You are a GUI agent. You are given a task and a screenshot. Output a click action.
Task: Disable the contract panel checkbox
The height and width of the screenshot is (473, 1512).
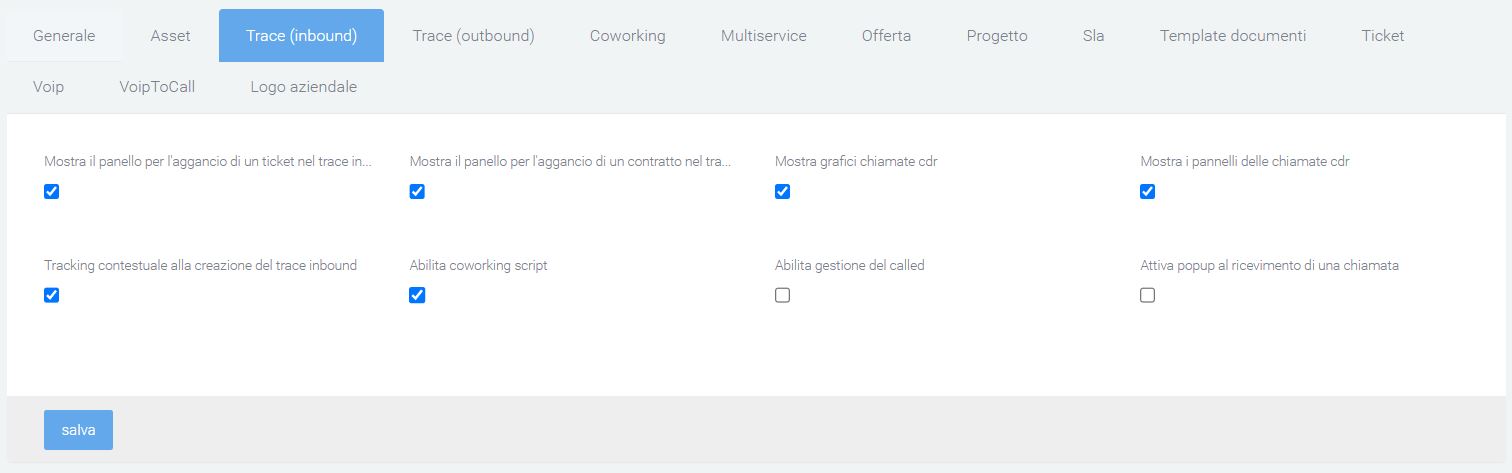(417, 191)
